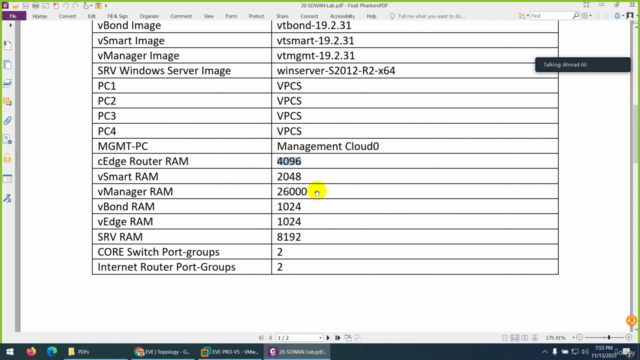Image resolution: width=640 pixels, height=360 pixels.
Task: Open the page number dropdown
Action: point(320,338)
